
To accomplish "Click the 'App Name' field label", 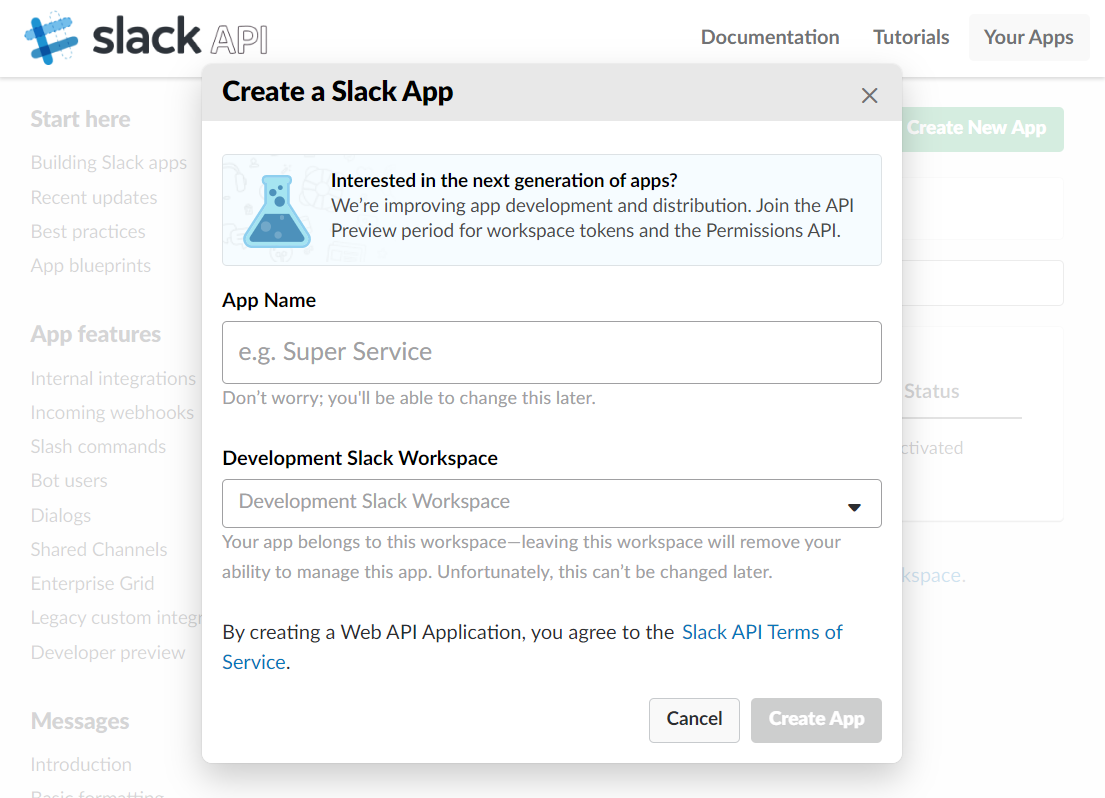I will coord(269,300).
